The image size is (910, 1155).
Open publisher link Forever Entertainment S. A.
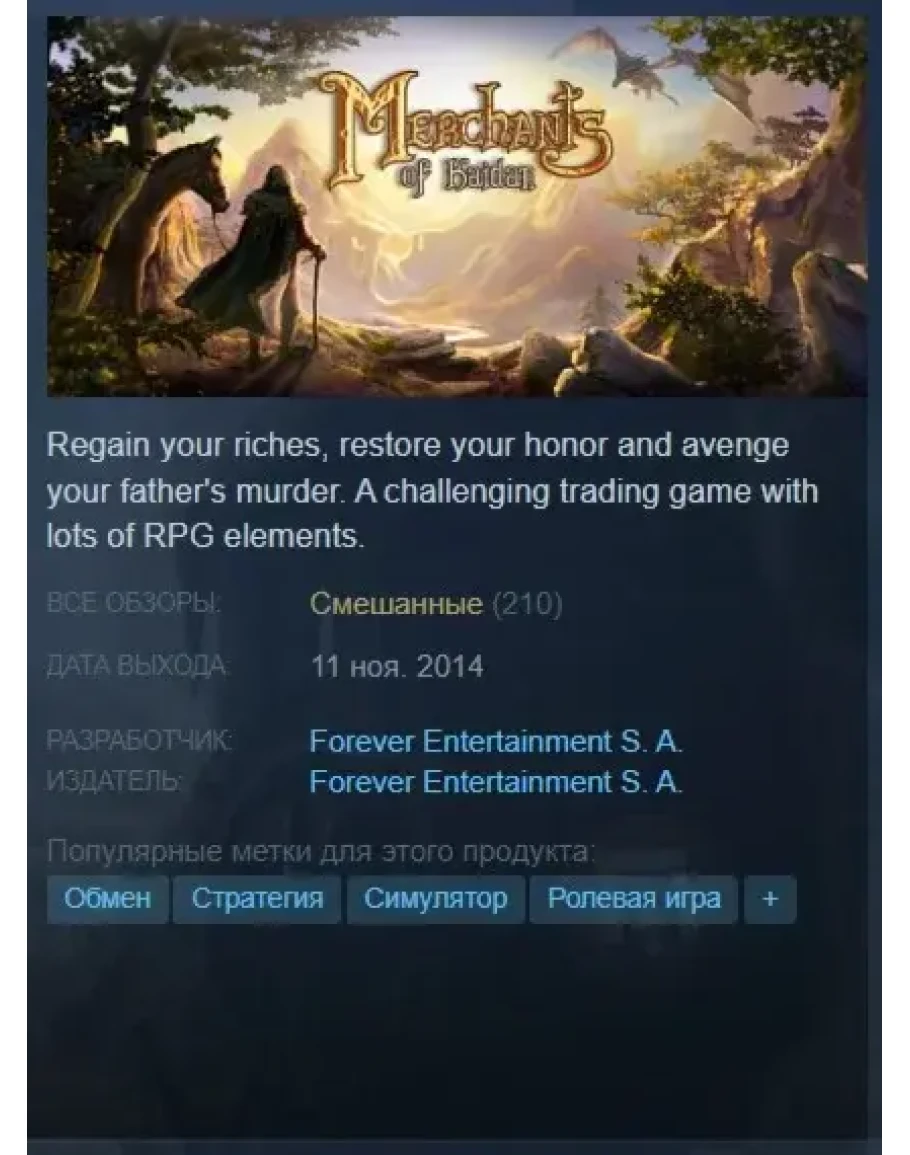(496, 782)
